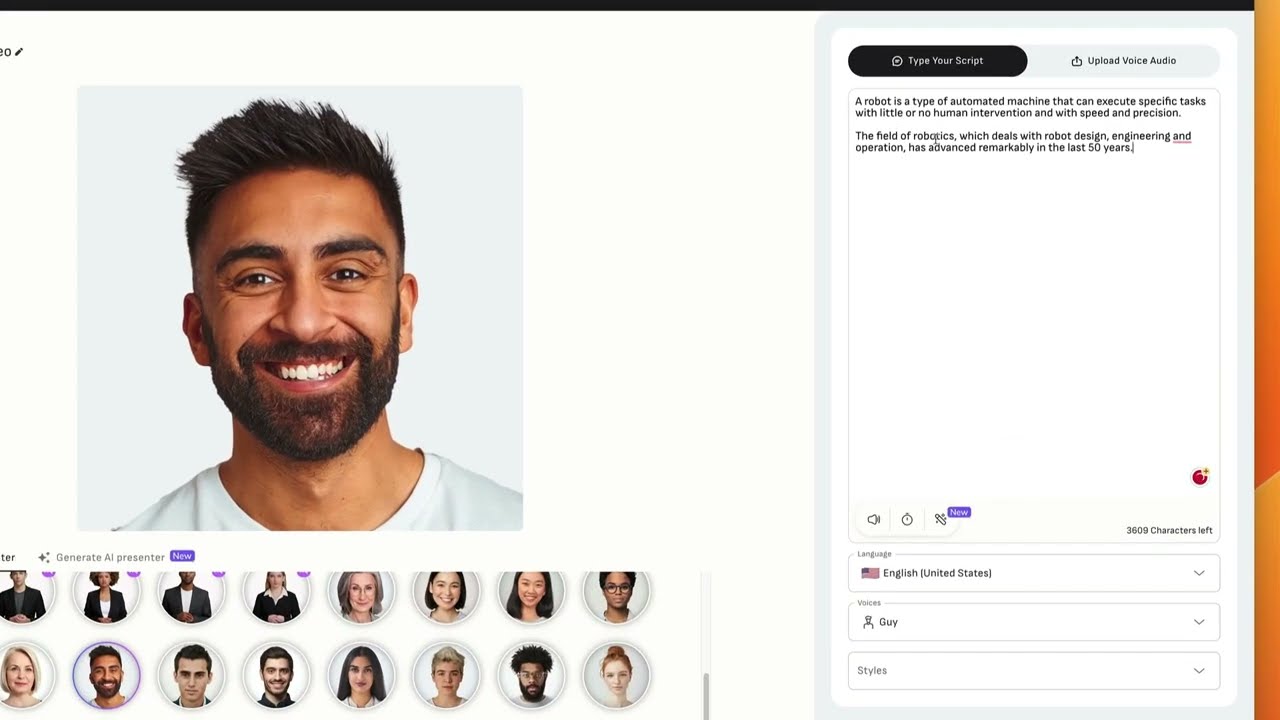Screen dimensions: 1280x720
Task: Click the US flag icon in Language field
Action: coord(870,573)
